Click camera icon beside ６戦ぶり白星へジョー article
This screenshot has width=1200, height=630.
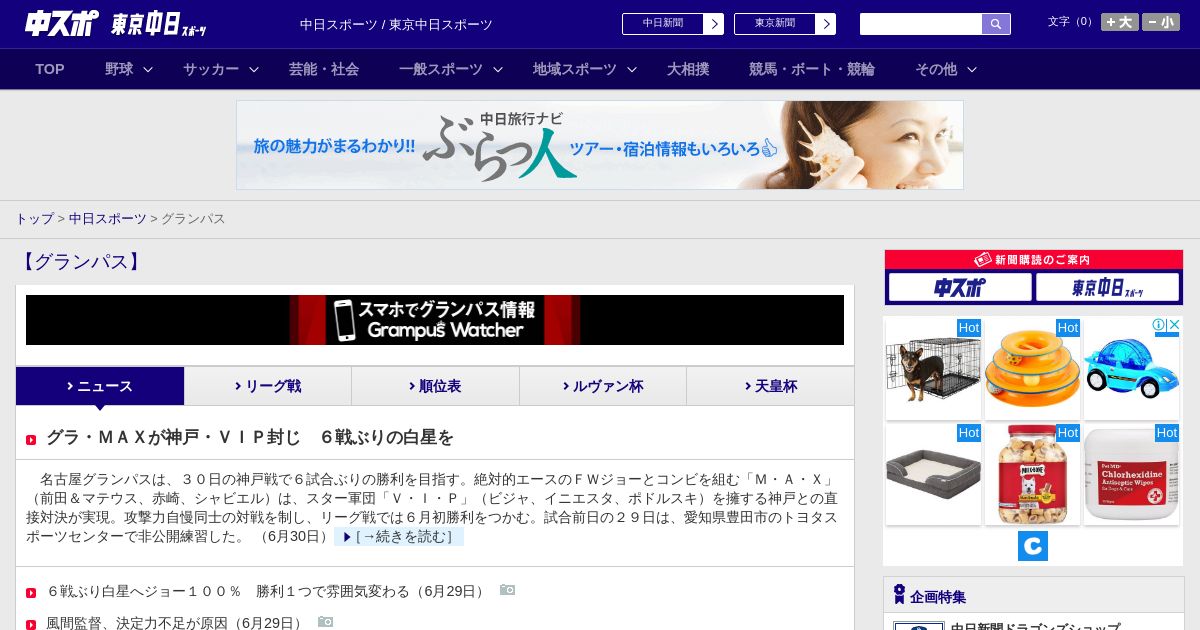coord(507,590)
